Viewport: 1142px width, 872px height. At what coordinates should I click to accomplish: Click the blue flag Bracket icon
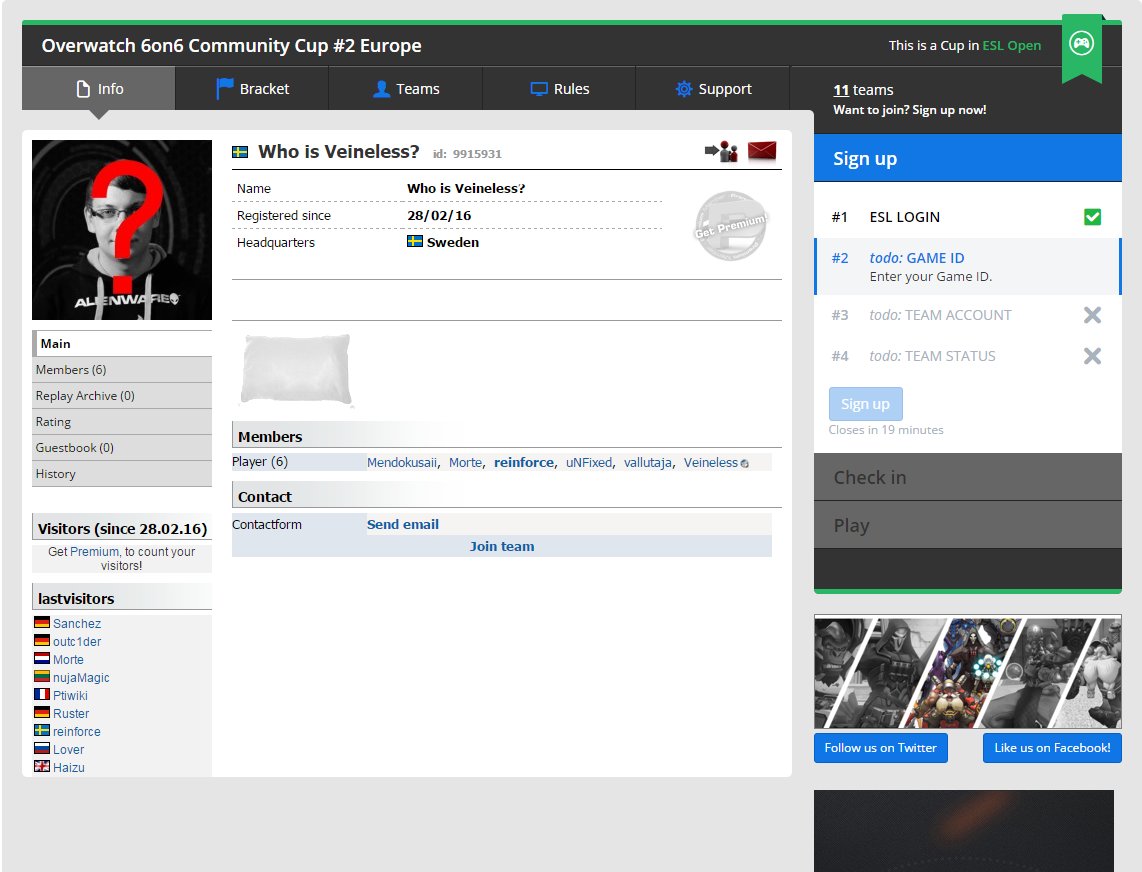click(224, 88)
